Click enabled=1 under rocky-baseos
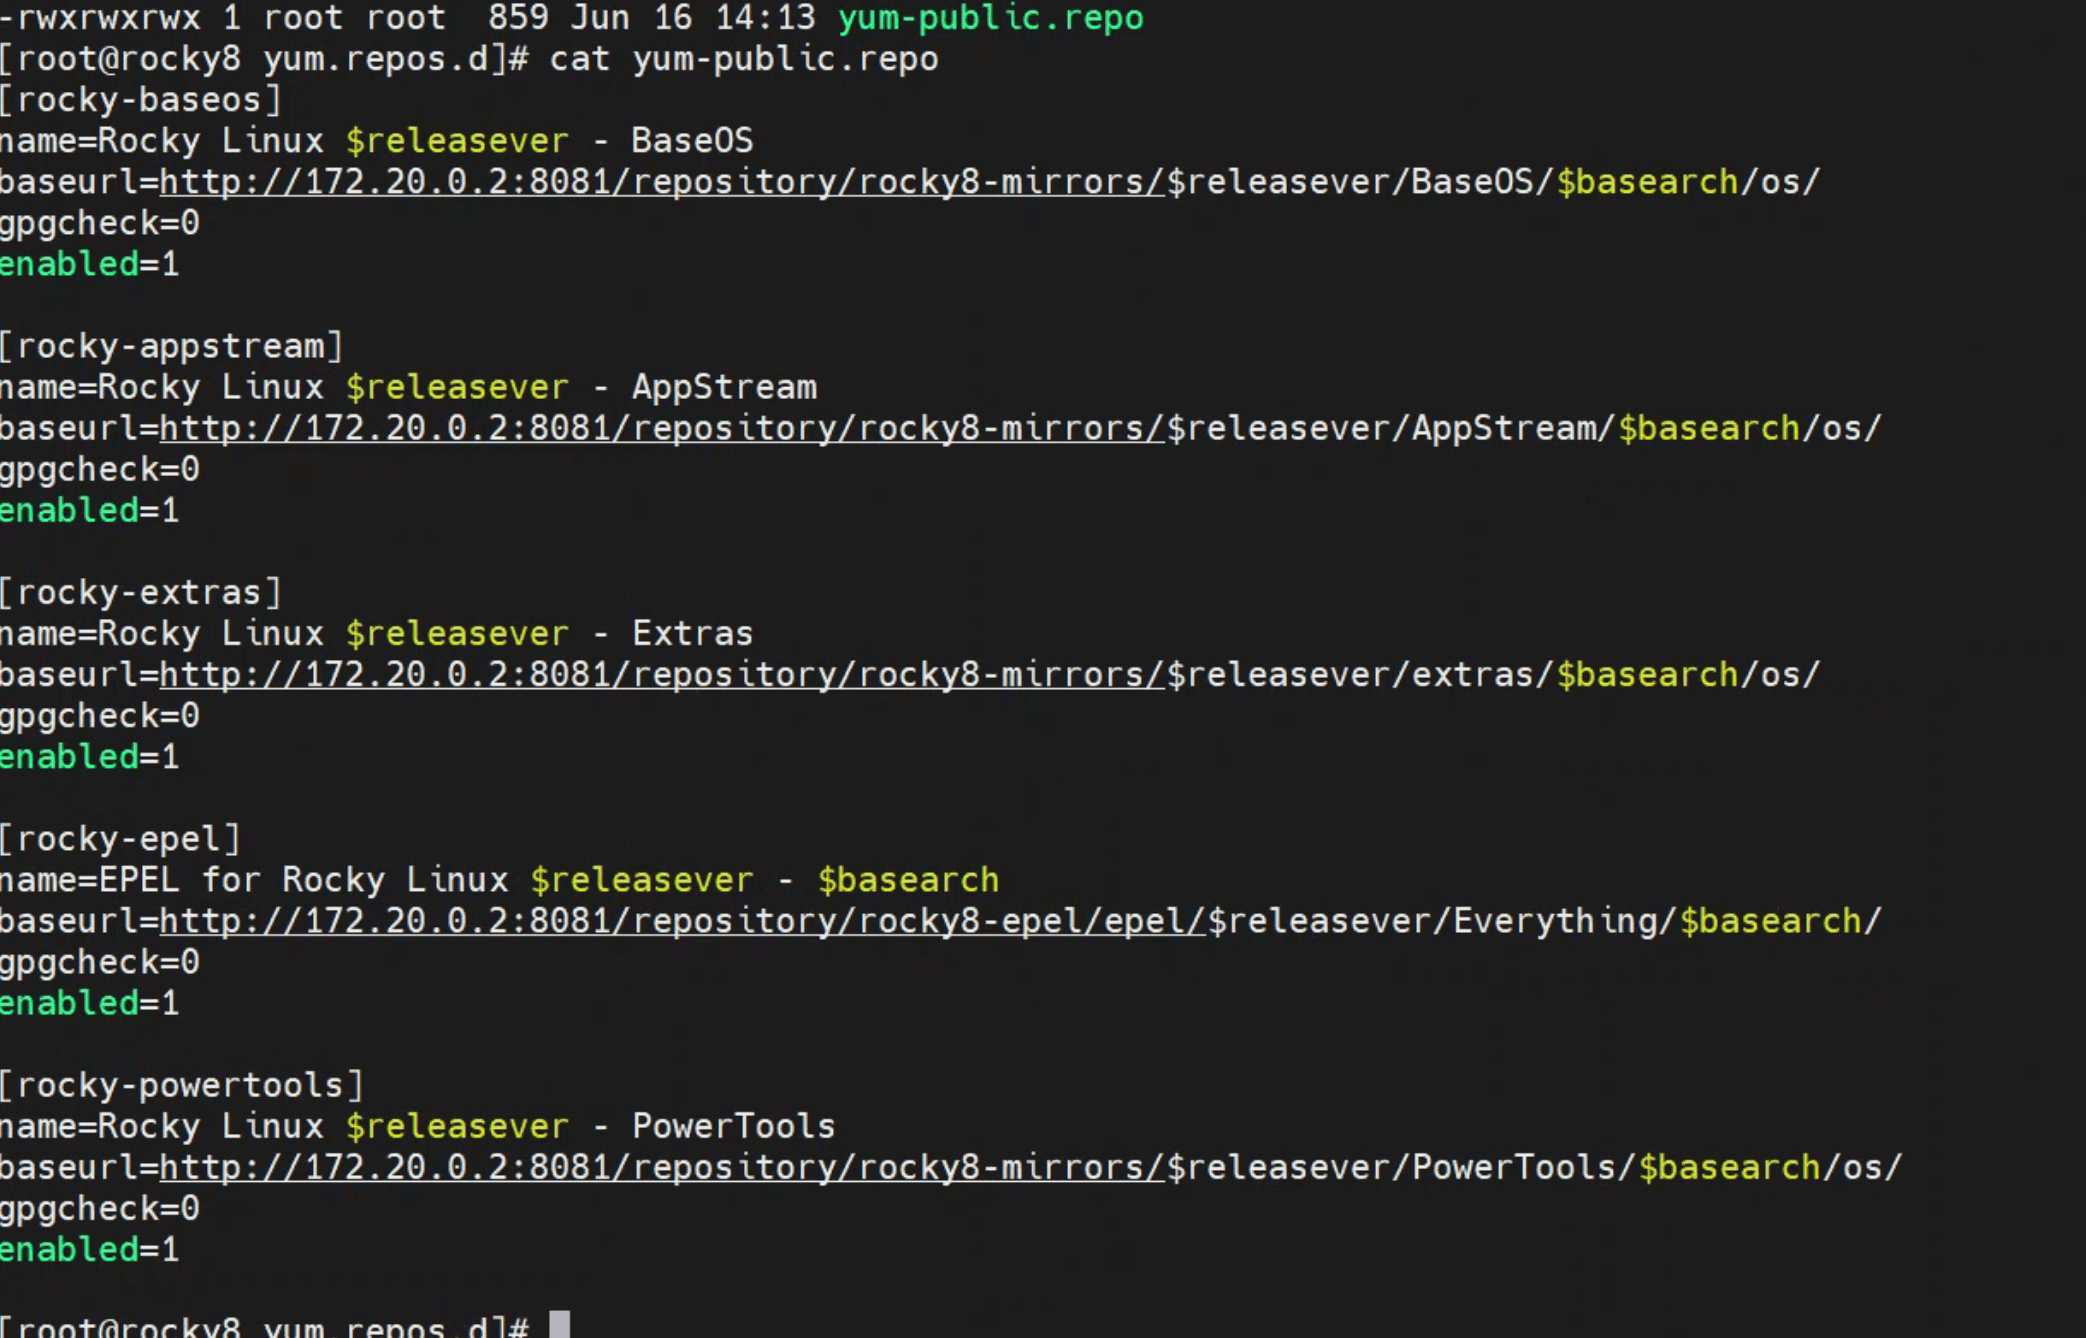The image size is (2086, 1338). [x=90, y=264]
